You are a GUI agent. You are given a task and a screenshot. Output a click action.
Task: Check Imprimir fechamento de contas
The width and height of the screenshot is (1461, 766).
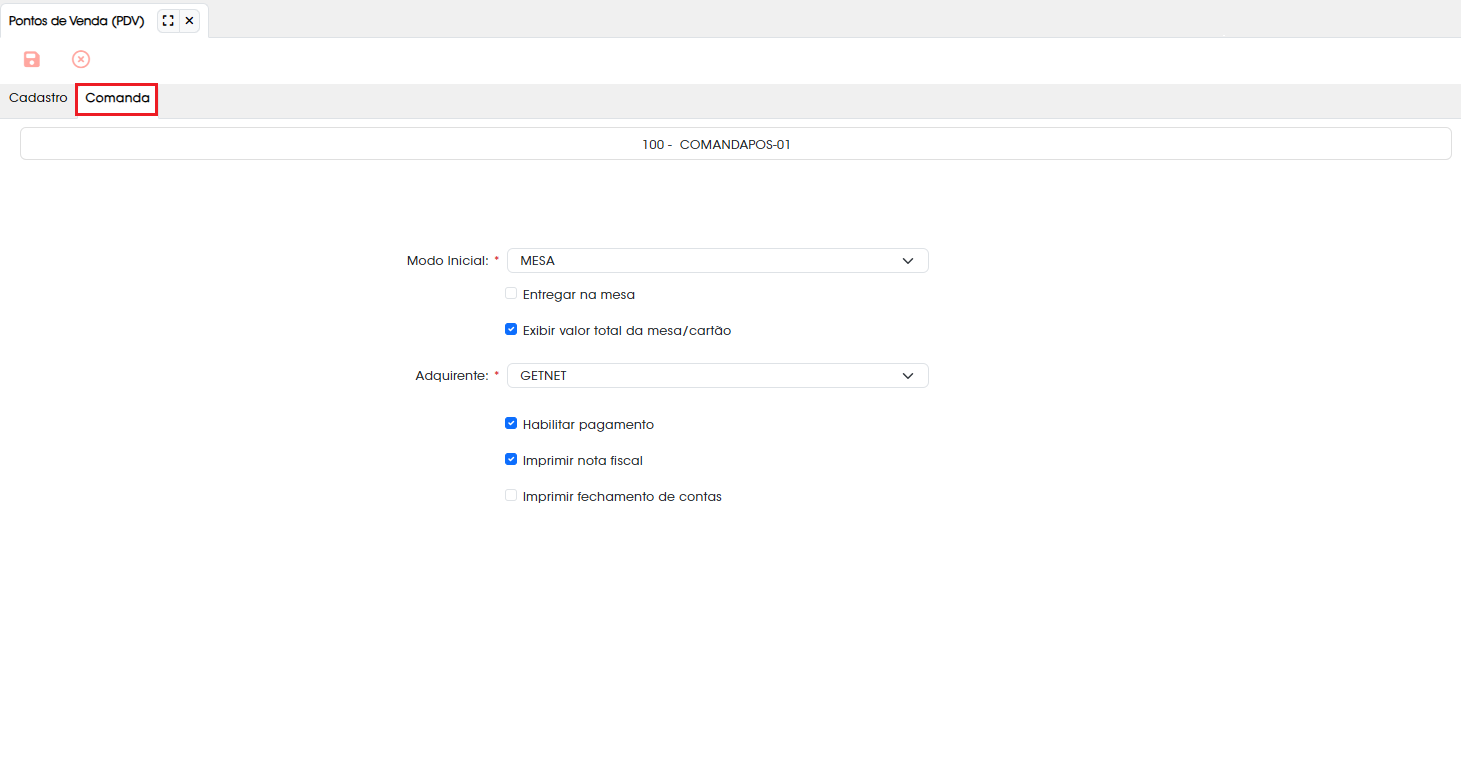511,496
